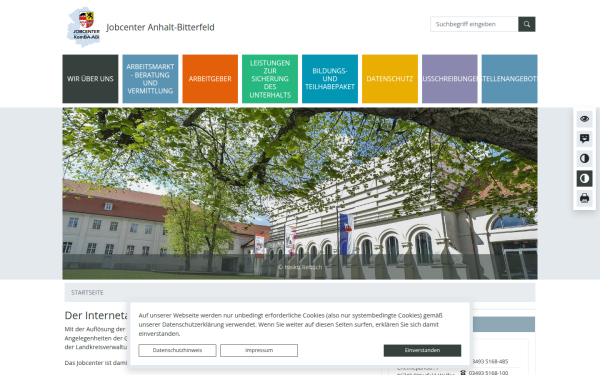This screenshot has height=375, width=600.
Task: Open Leistungen zur Sicherung des Unterhalts
Action: 270,79
